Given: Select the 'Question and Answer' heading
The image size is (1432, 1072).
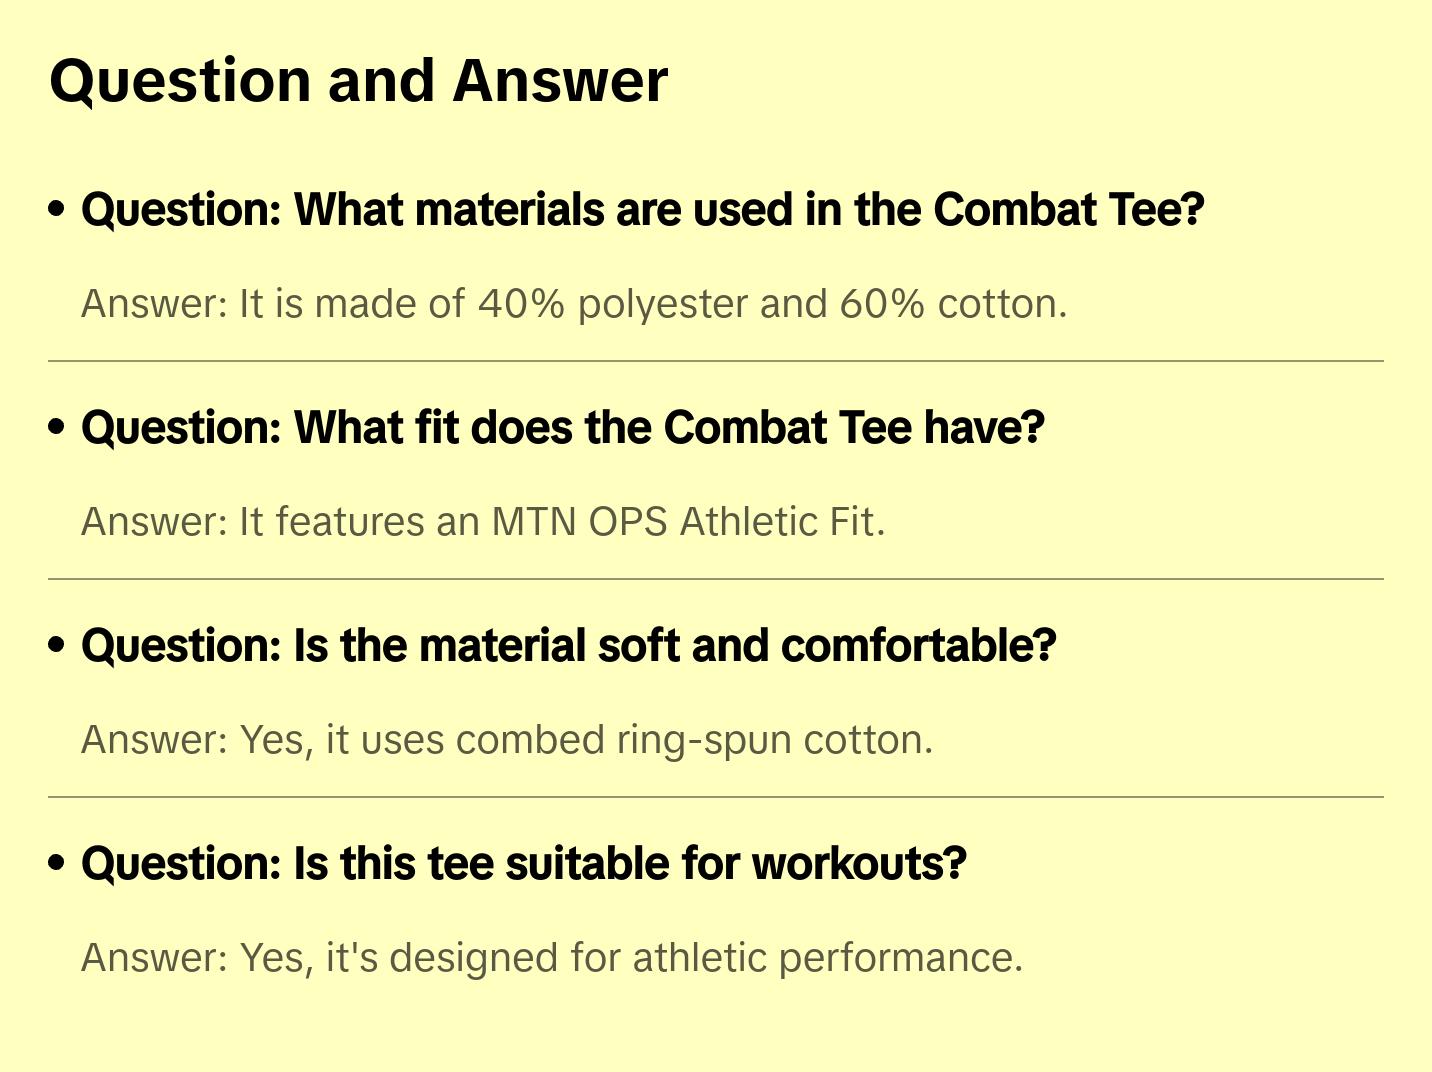Looking at the screenshot, I should [x=358, y=81].
